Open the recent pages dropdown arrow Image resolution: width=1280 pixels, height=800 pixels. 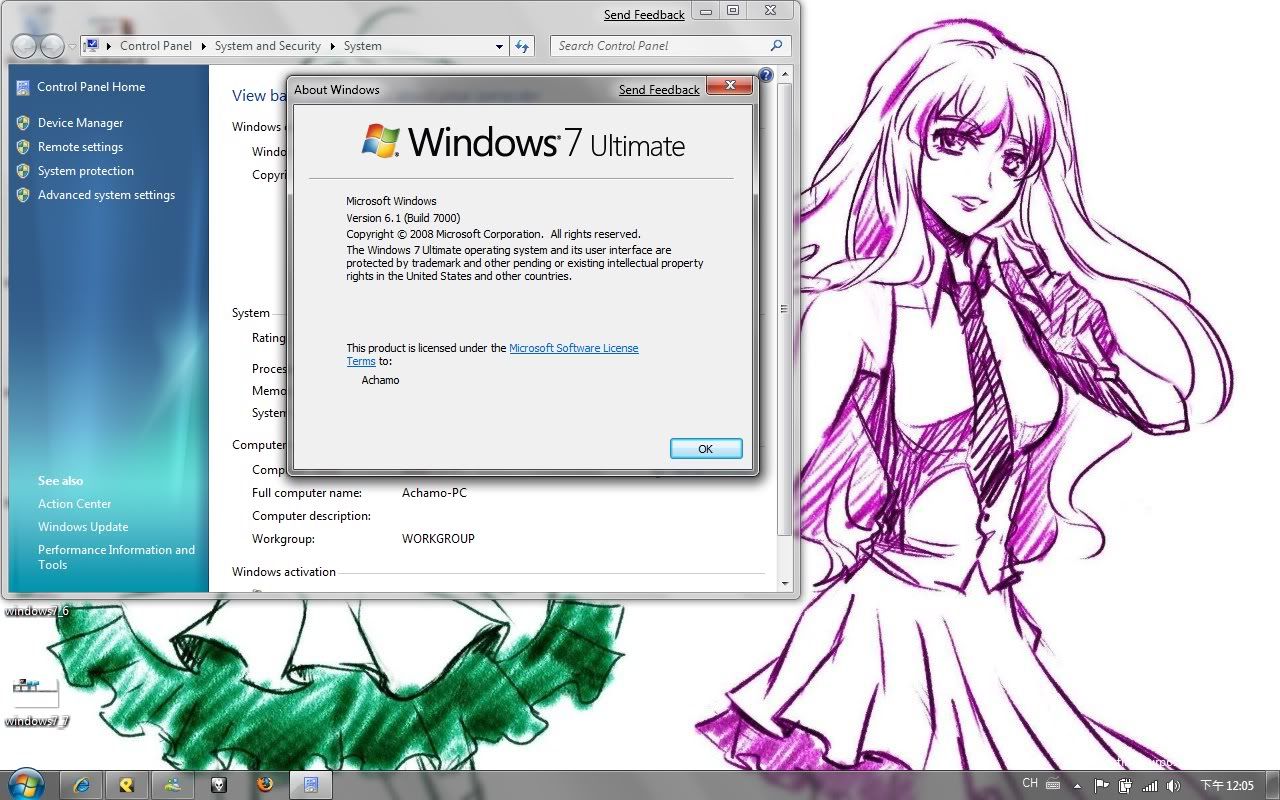72,46
